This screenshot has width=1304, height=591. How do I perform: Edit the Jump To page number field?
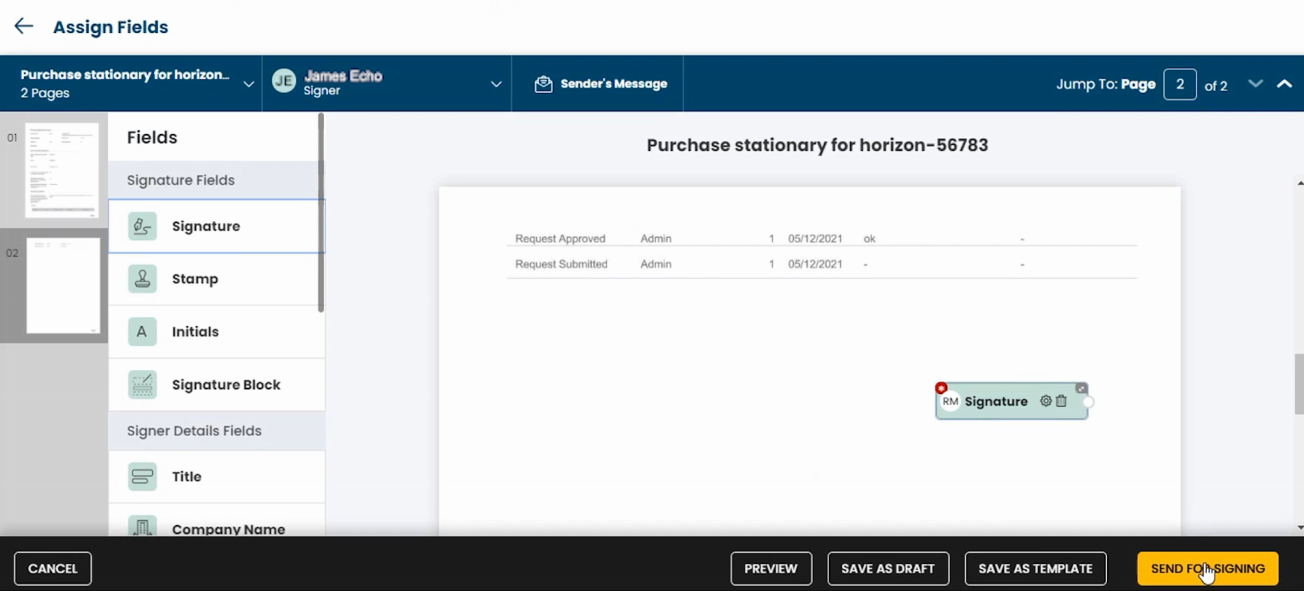(1180, 84)
